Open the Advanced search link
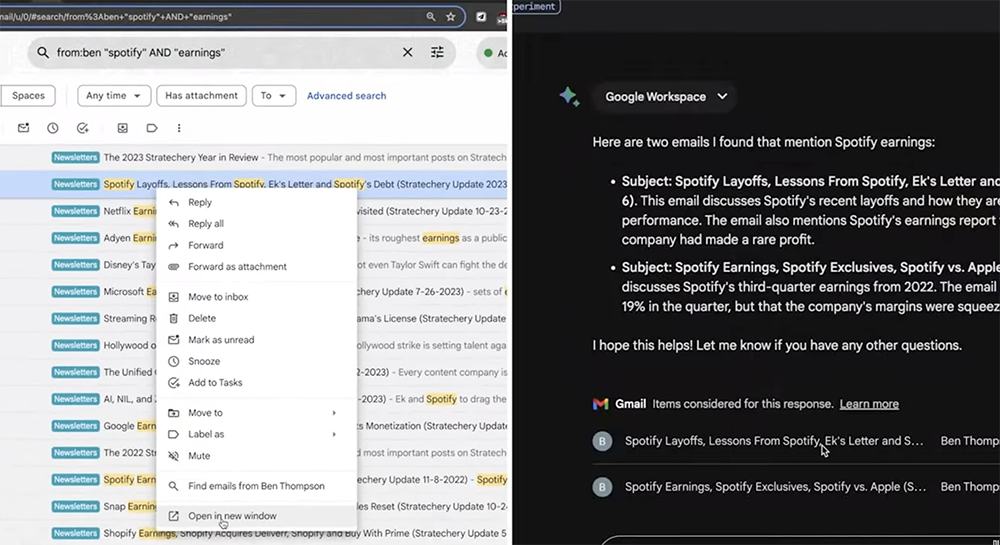The height and width of the screenshot is (545, 1000). [346, 96]
